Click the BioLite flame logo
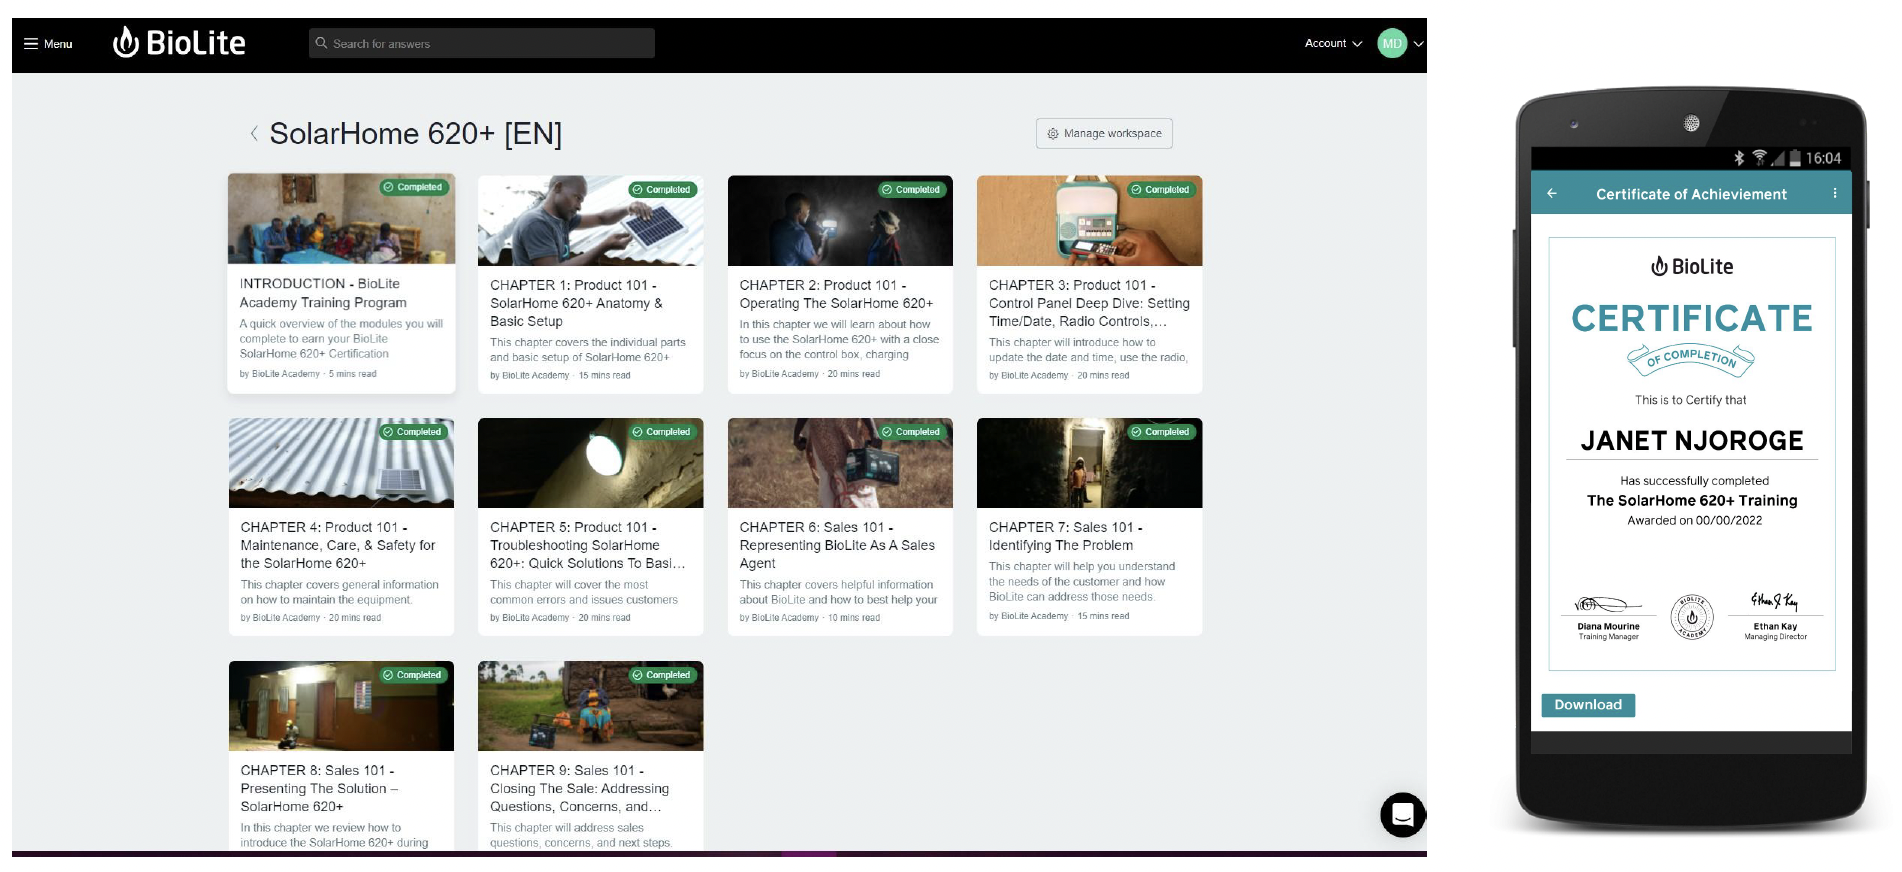Viewport: 1902px width, 872px height. [x=126, y=42]
